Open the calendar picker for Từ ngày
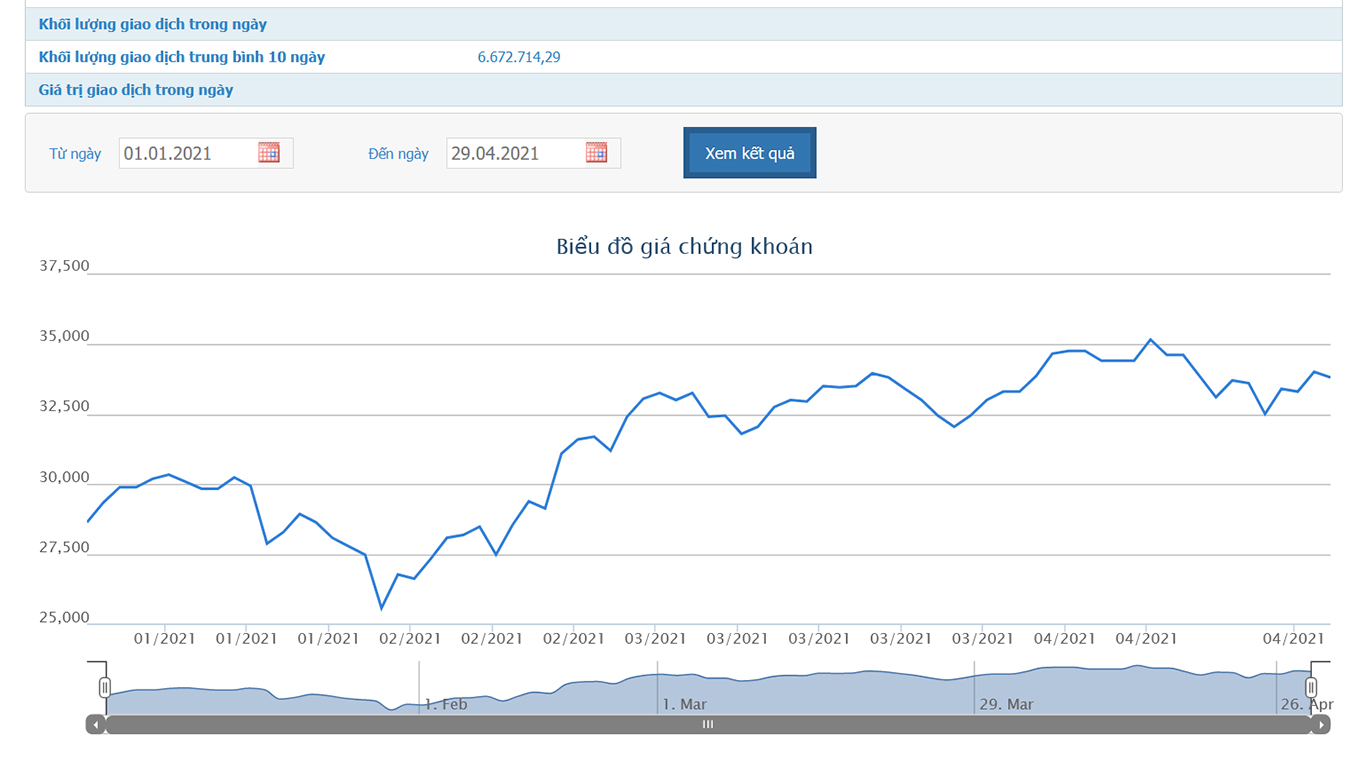The image size is (1366, 768). tap(269, 153)
